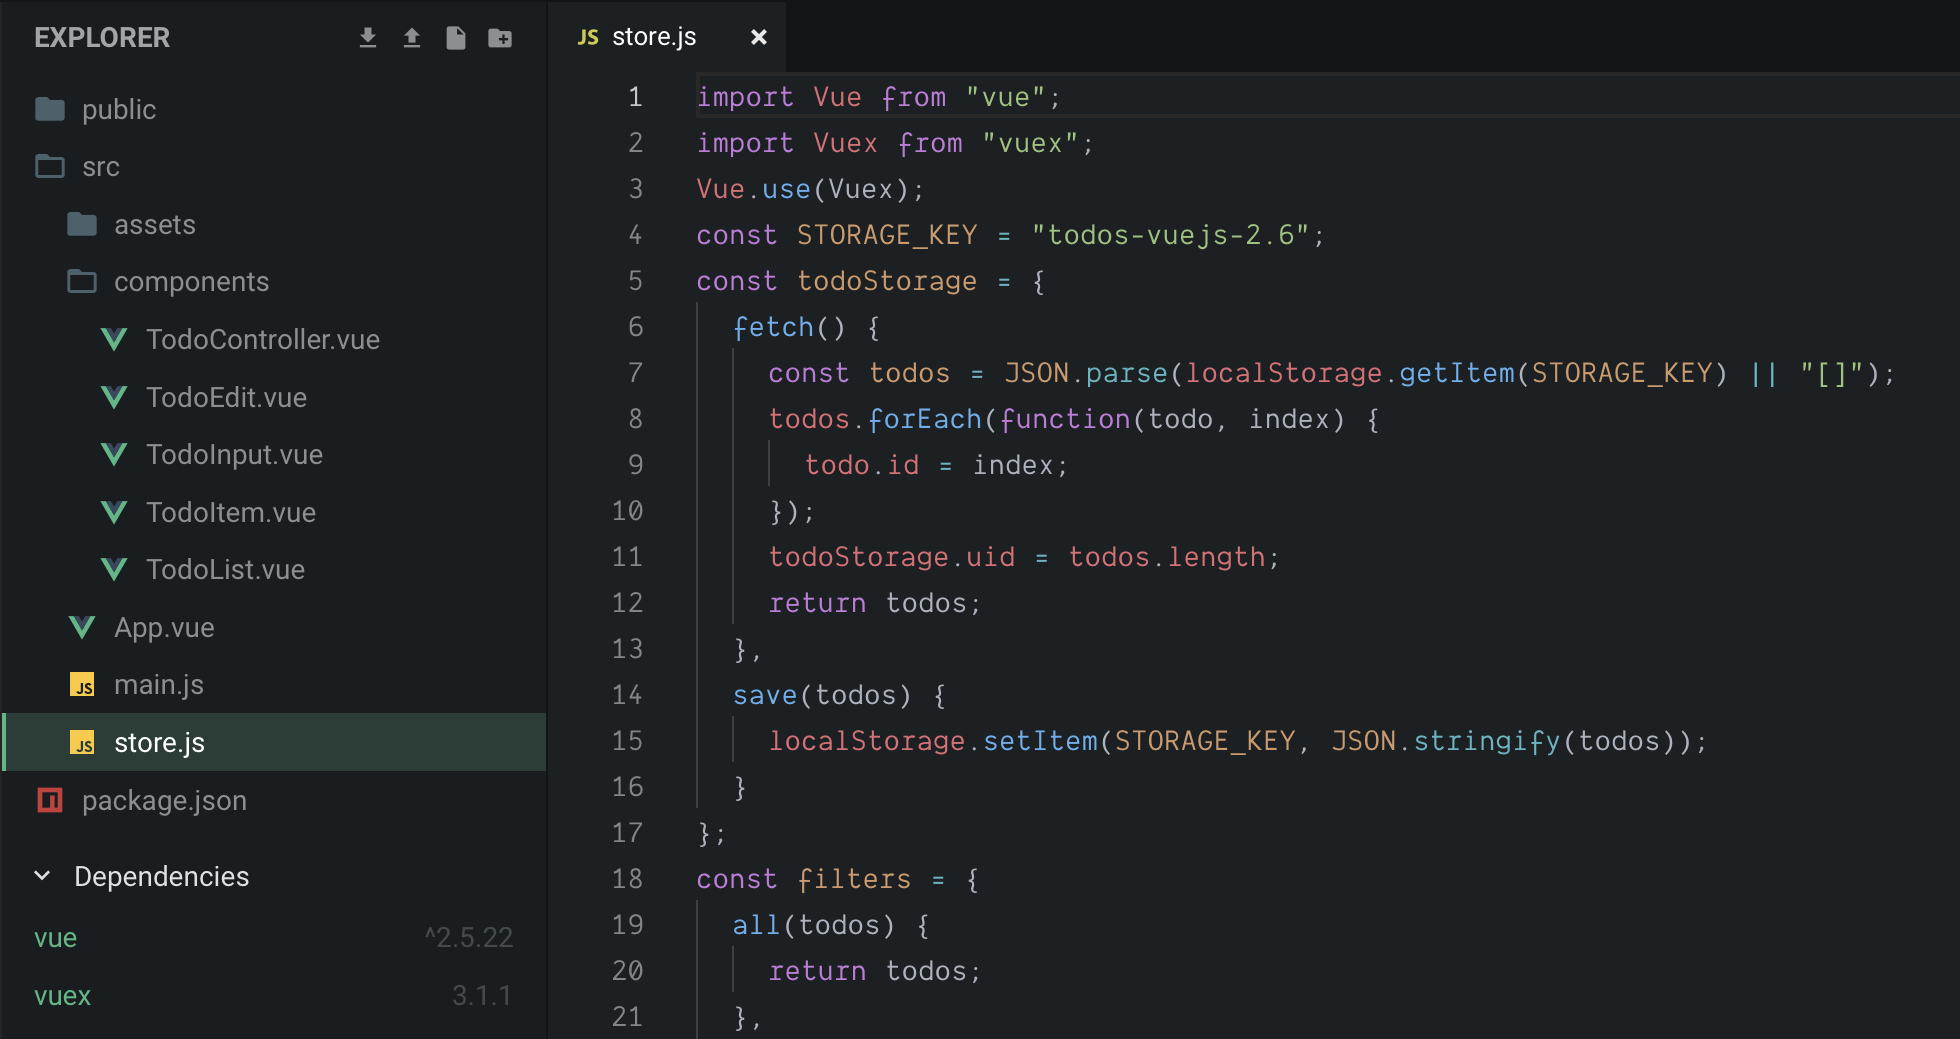
Task: Click filters on line 18
Action: pos(854,879)
